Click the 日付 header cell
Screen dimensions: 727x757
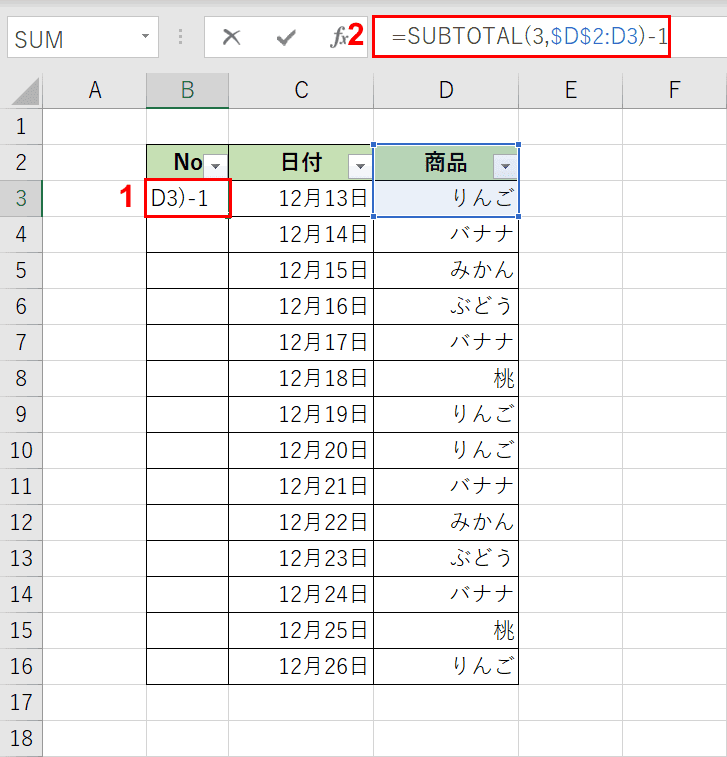[x=301, y=162]
